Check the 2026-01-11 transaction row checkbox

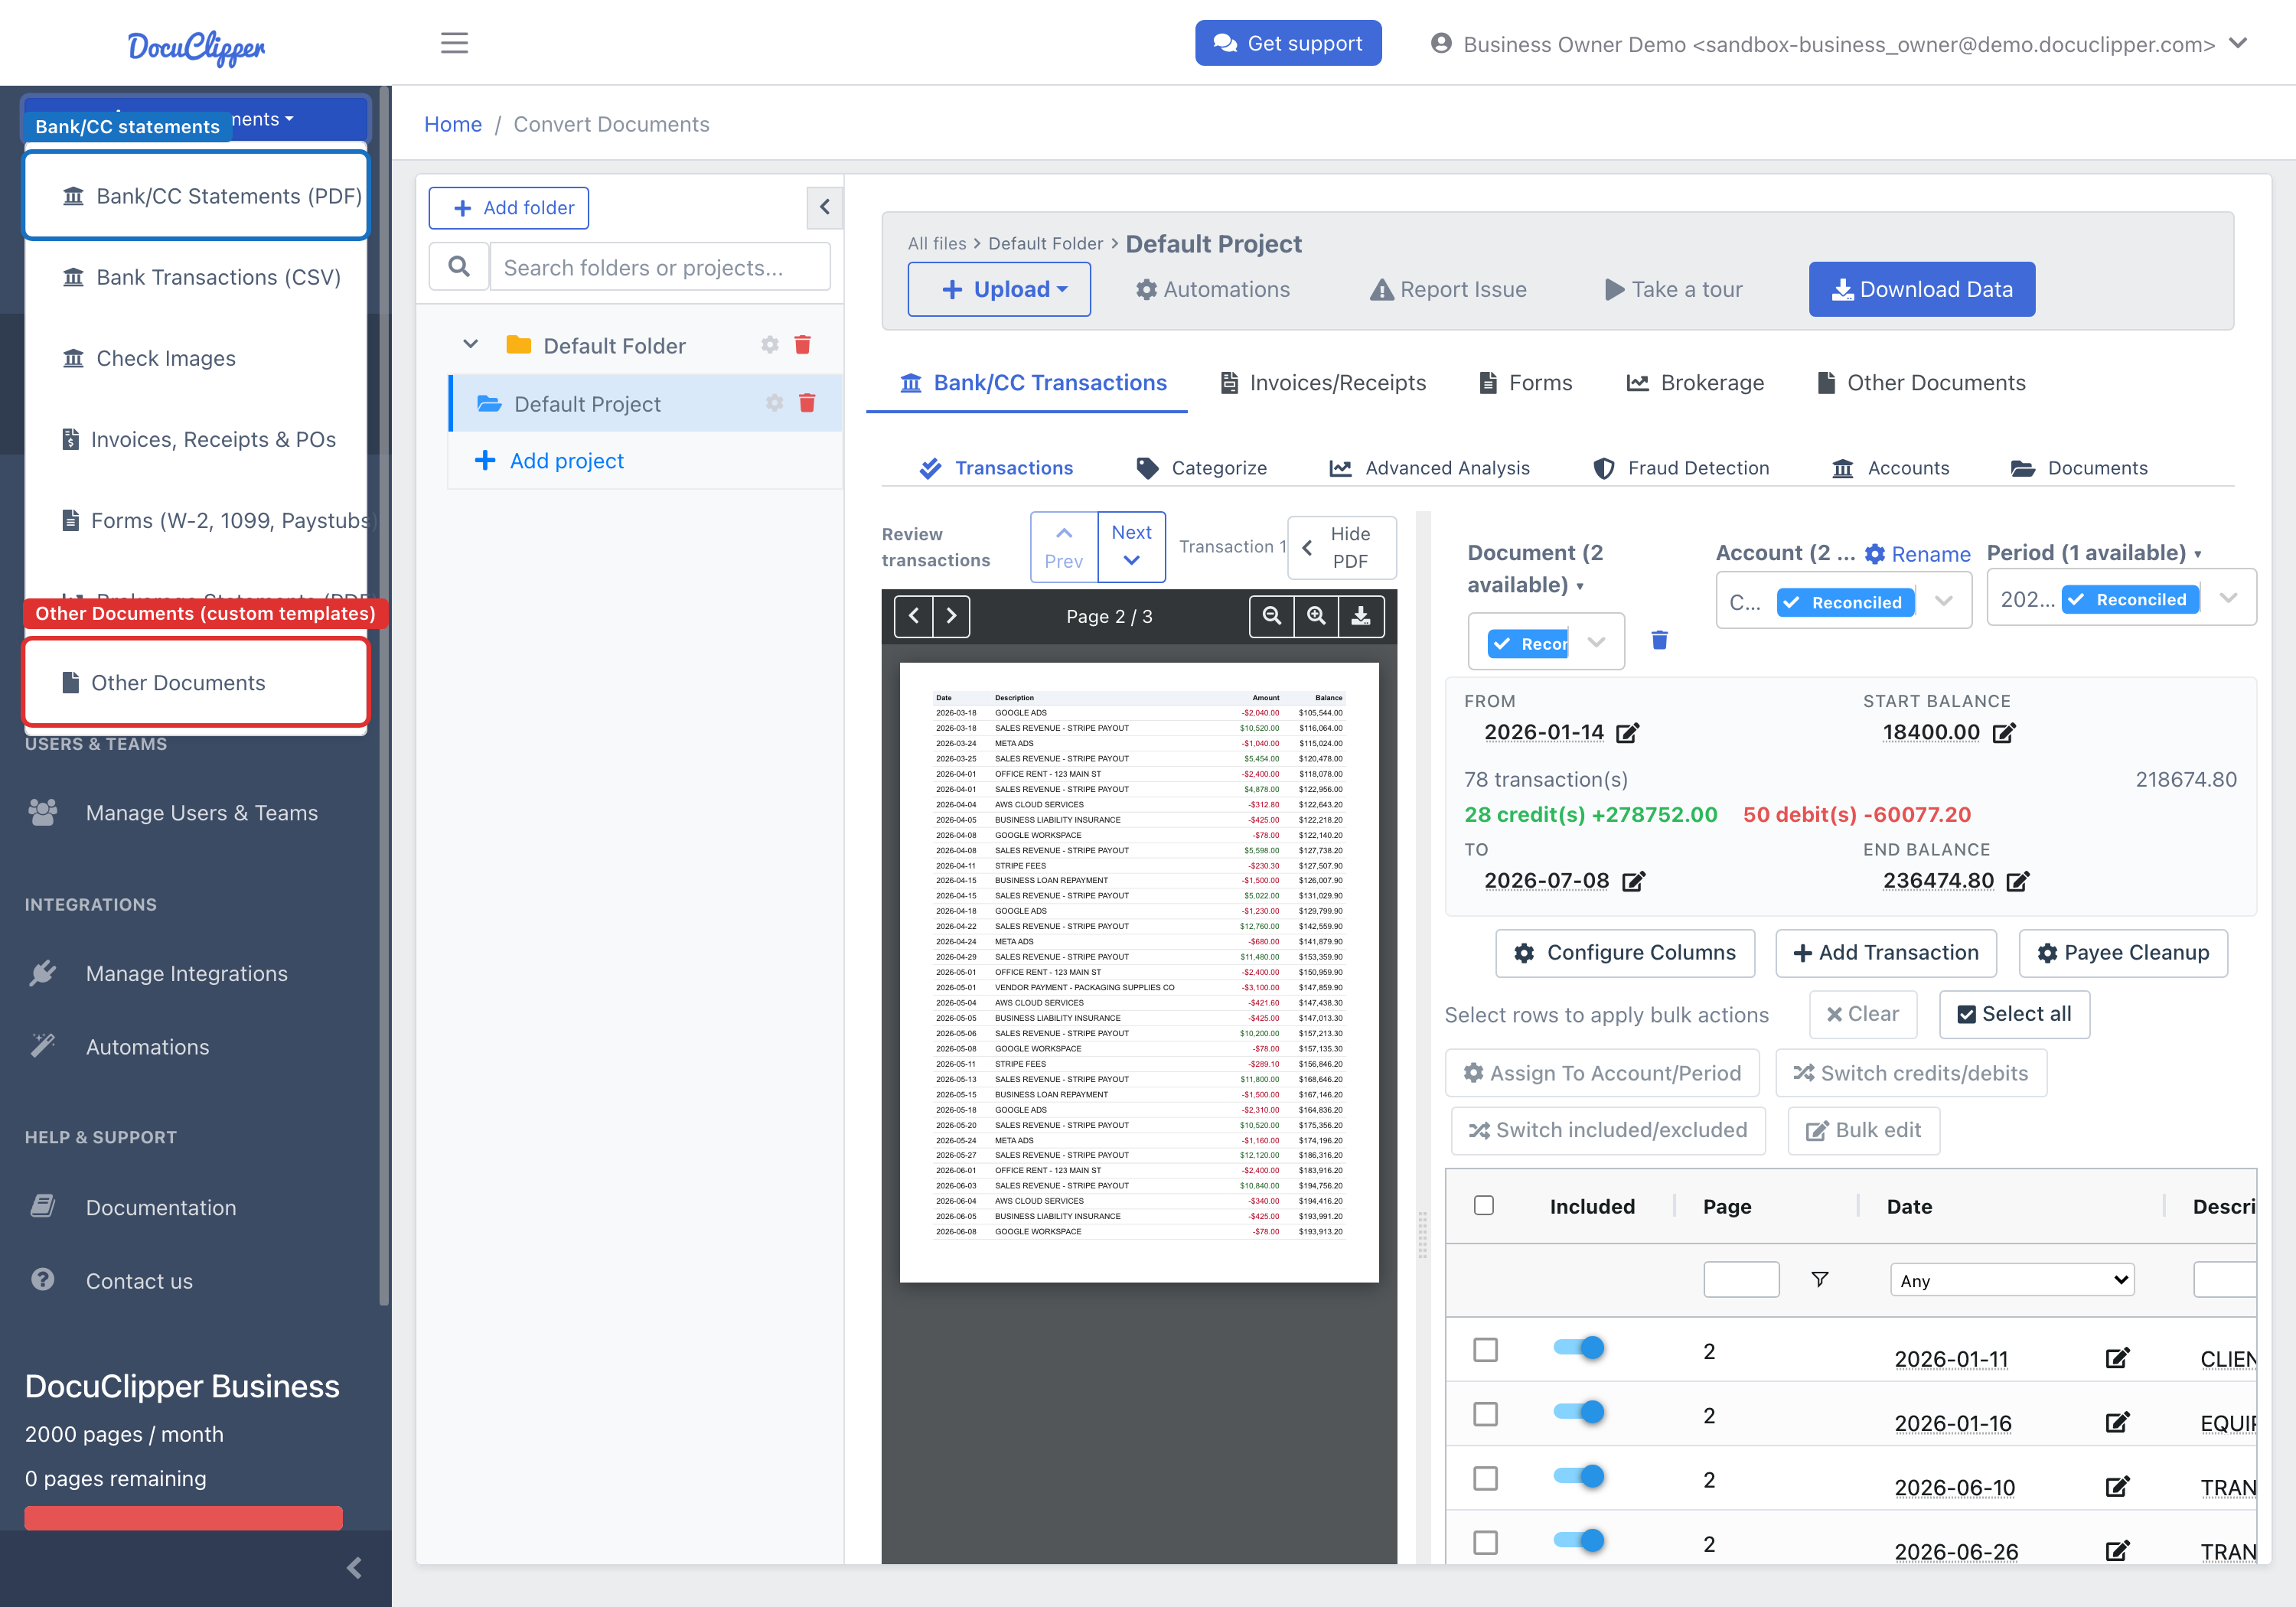1485,1350
